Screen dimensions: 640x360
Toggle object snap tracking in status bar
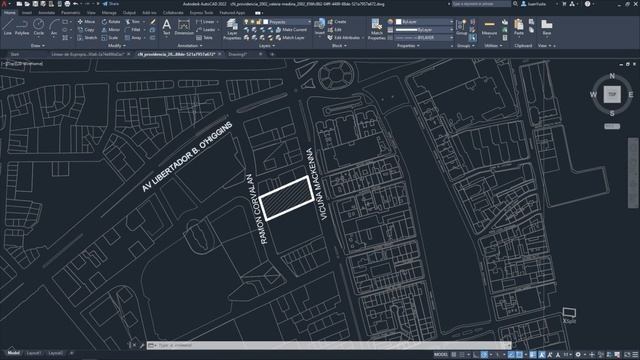511,355
